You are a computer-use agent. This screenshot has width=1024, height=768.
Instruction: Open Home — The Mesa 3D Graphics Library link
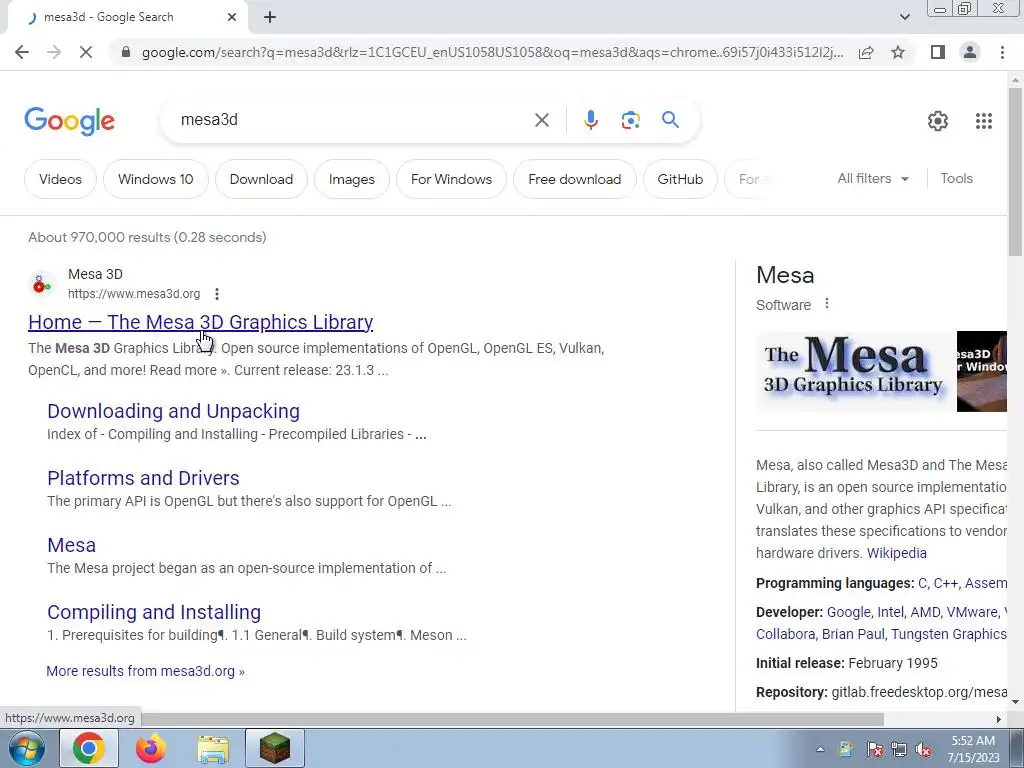click(x=200, y=322)
